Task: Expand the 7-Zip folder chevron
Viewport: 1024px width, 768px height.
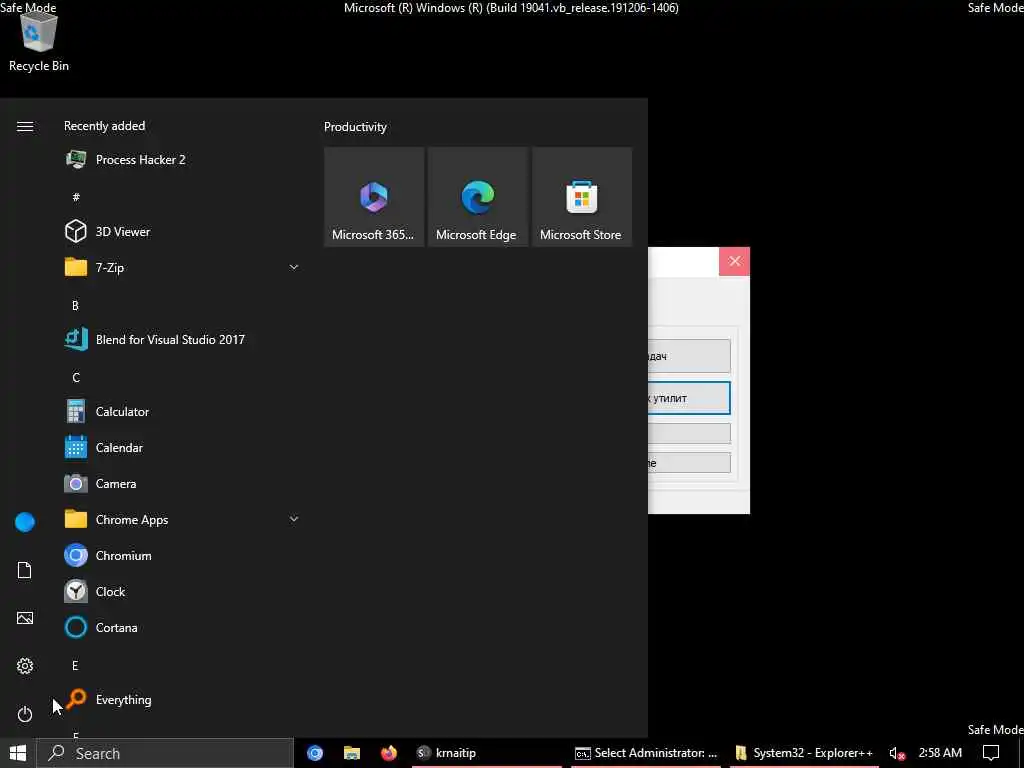Action: [294, 267]
